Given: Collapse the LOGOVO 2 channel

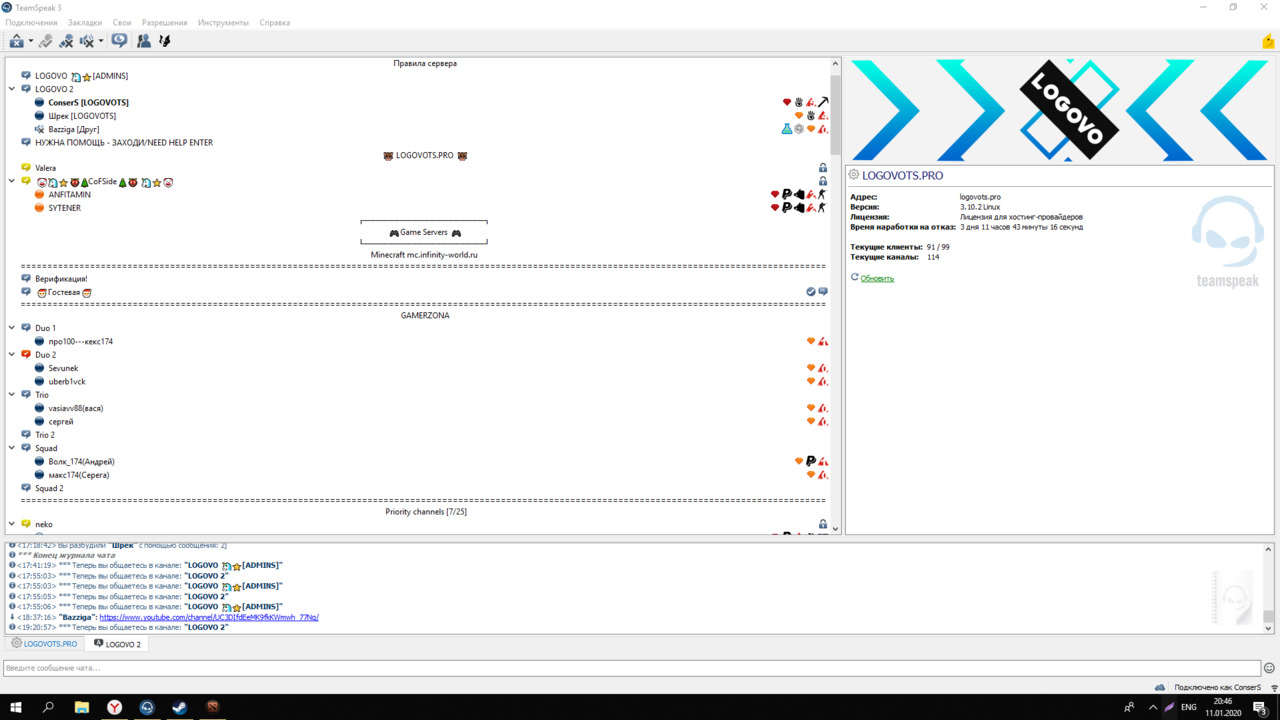Looking at the screenshot, I should (x=12, y=89).
